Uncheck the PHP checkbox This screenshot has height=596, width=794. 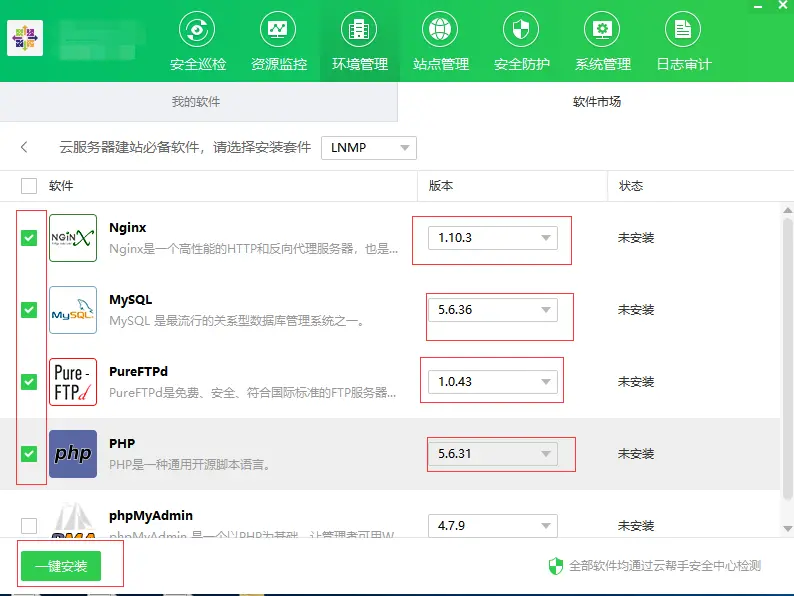tap(29, 453)
